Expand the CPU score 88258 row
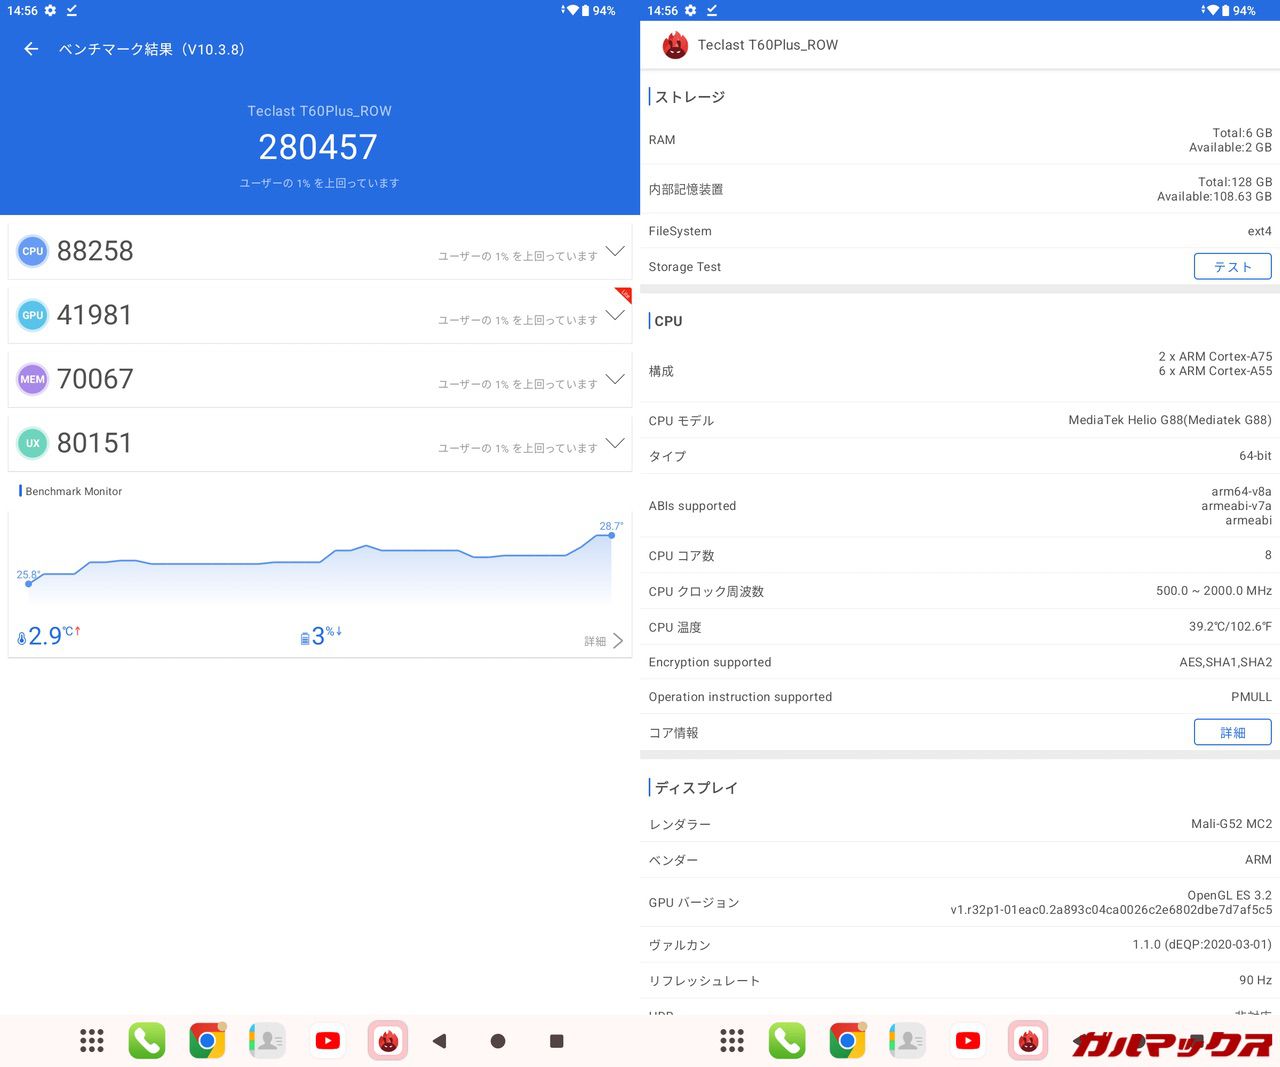 pos(615,251)
